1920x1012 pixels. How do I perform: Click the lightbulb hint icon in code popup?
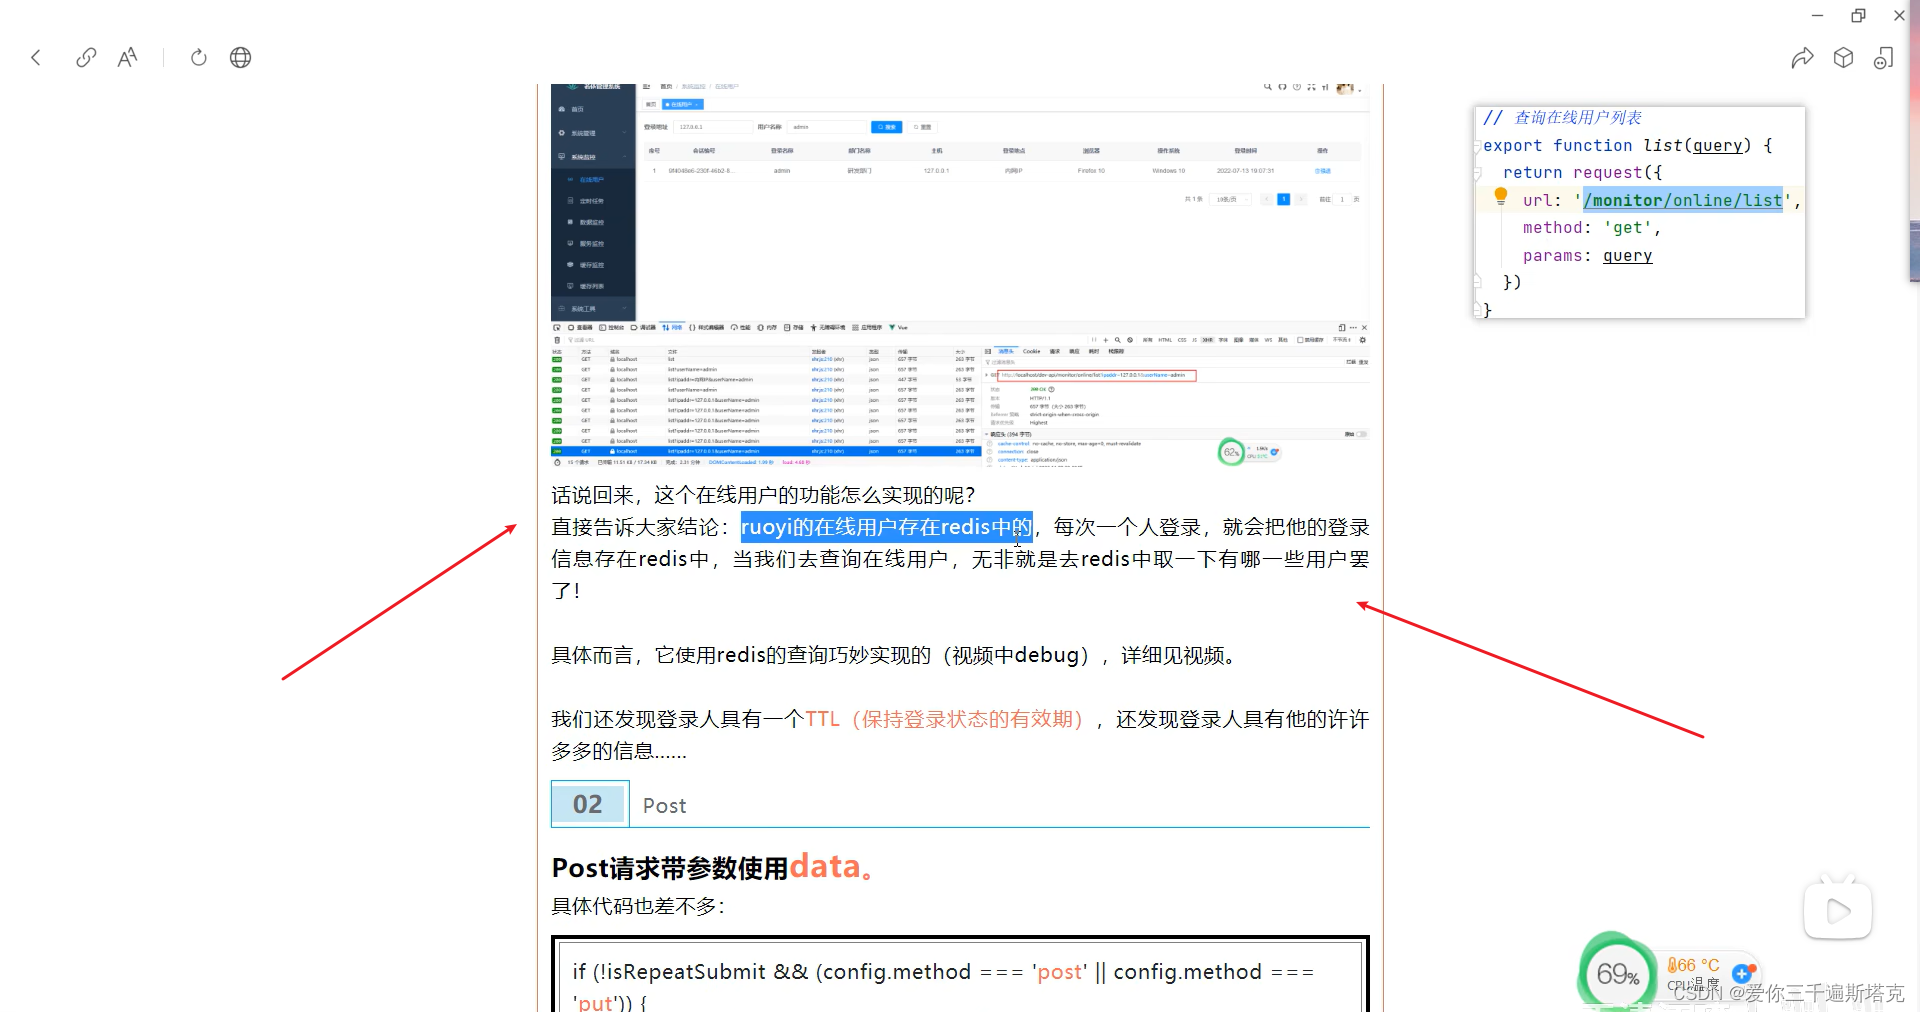pyautogui.click(x=1500, y=197)
